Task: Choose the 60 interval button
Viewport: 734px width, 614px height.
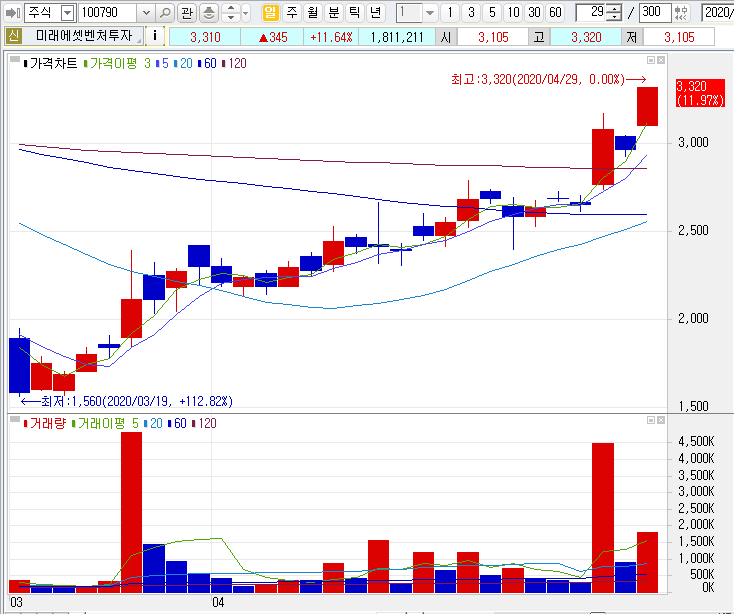Action: point(555,13)
